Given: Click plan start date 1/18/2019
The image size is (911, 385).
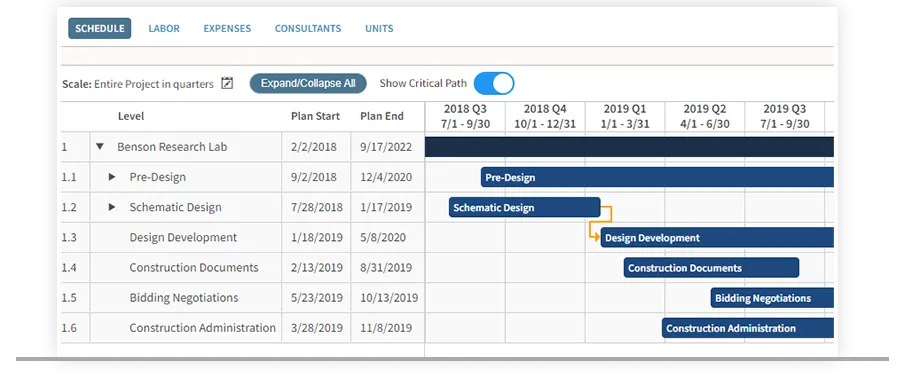Looking at the screenshot, I should pyautogui.click(x=317, y=238).
